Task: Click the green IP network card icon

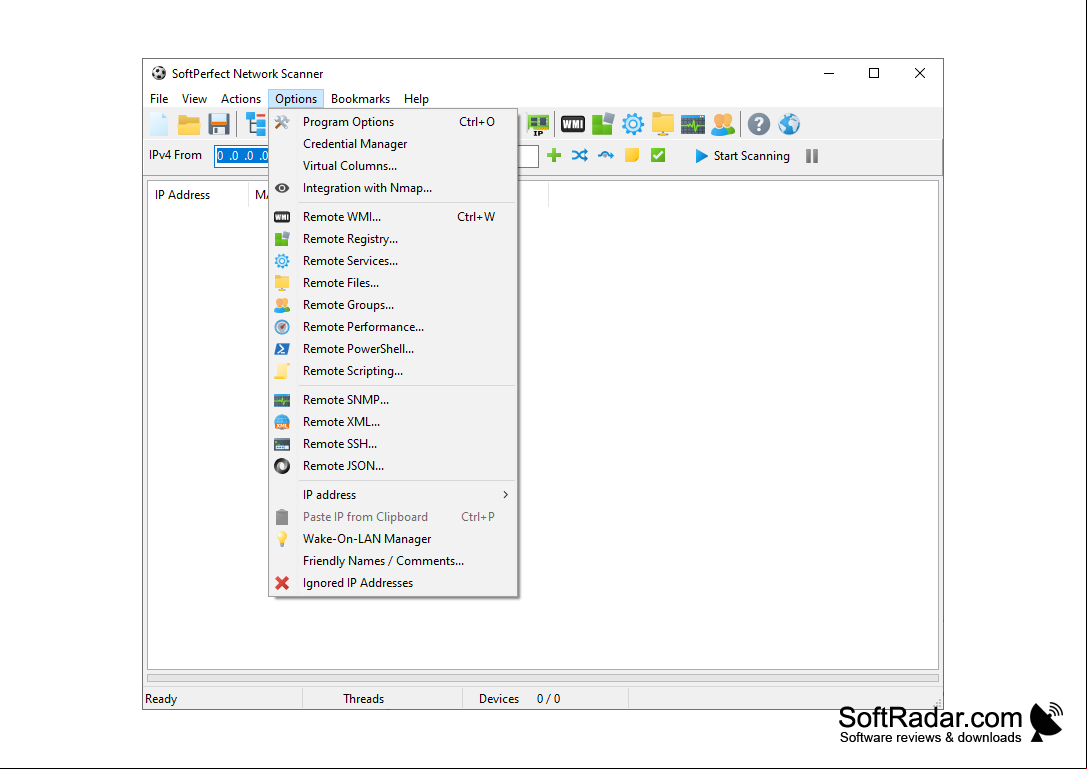Action: tap(538, 124)
